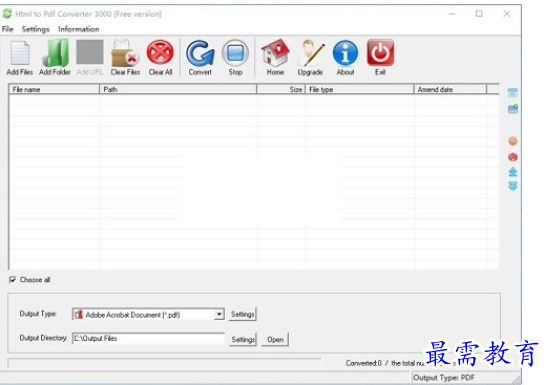The height and width of the screenshot is (385, 547).
Task: Click the Open output directory button
Action: 275,339
